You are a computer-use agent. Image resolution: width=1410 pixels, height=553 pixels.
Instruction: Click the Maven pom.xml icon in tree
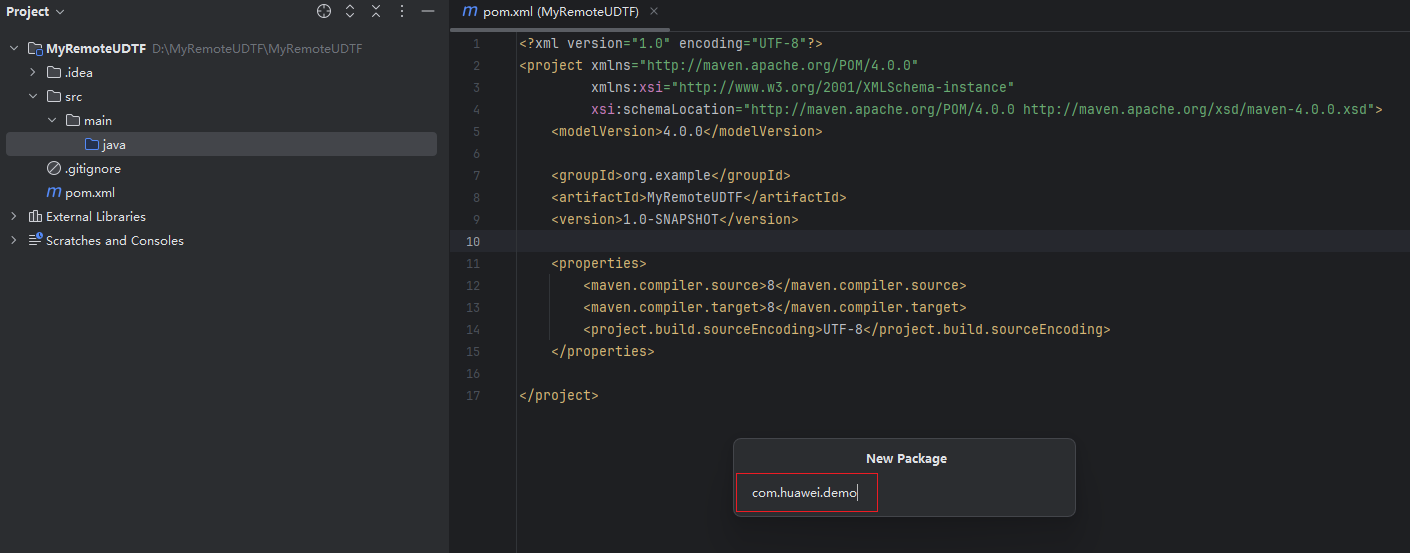54,192
